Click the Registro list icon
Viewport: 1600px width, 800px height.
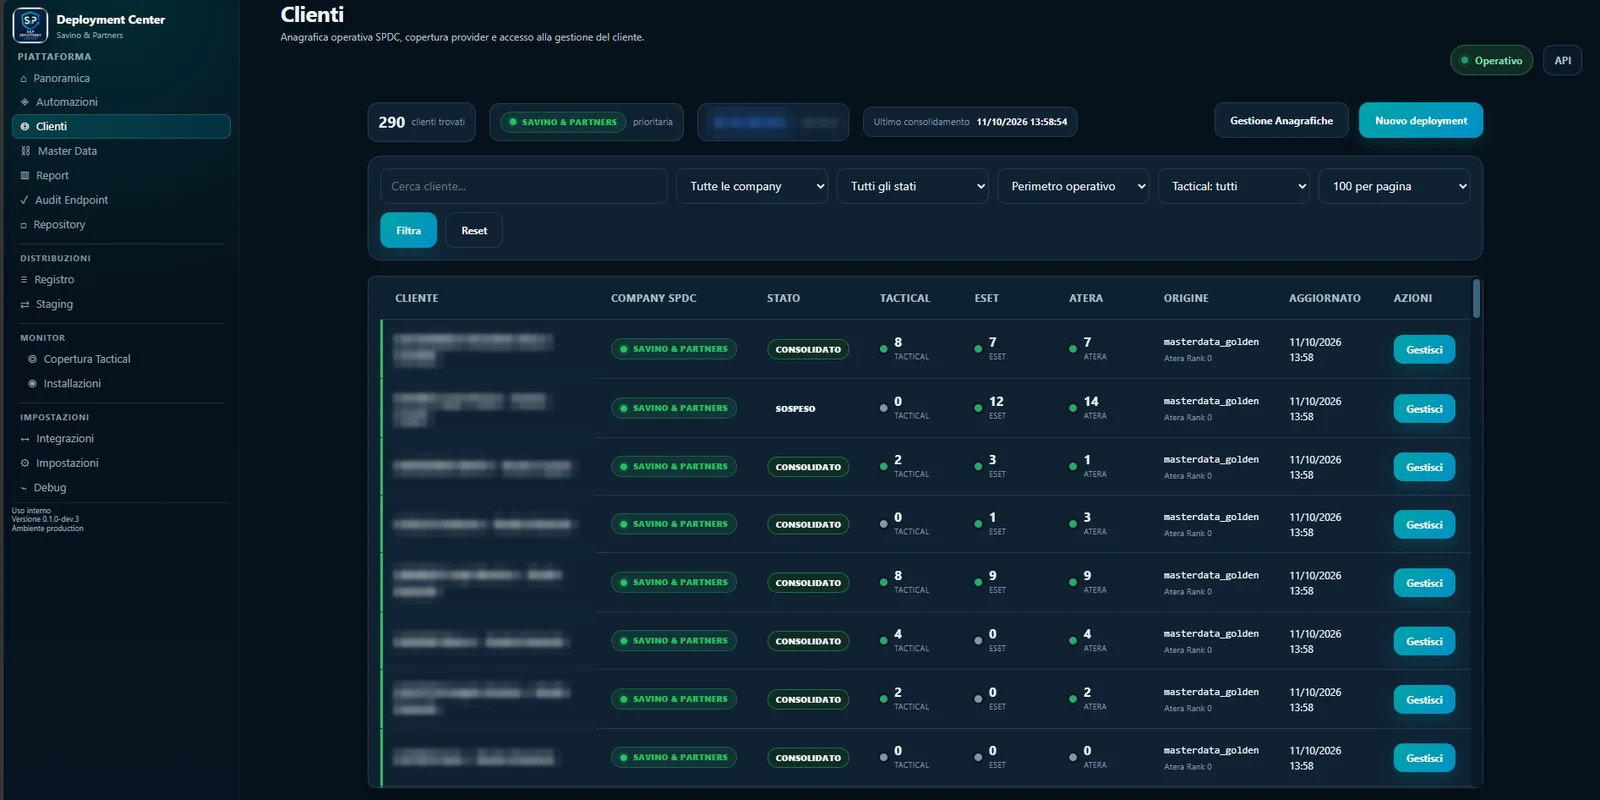point(24,280)
